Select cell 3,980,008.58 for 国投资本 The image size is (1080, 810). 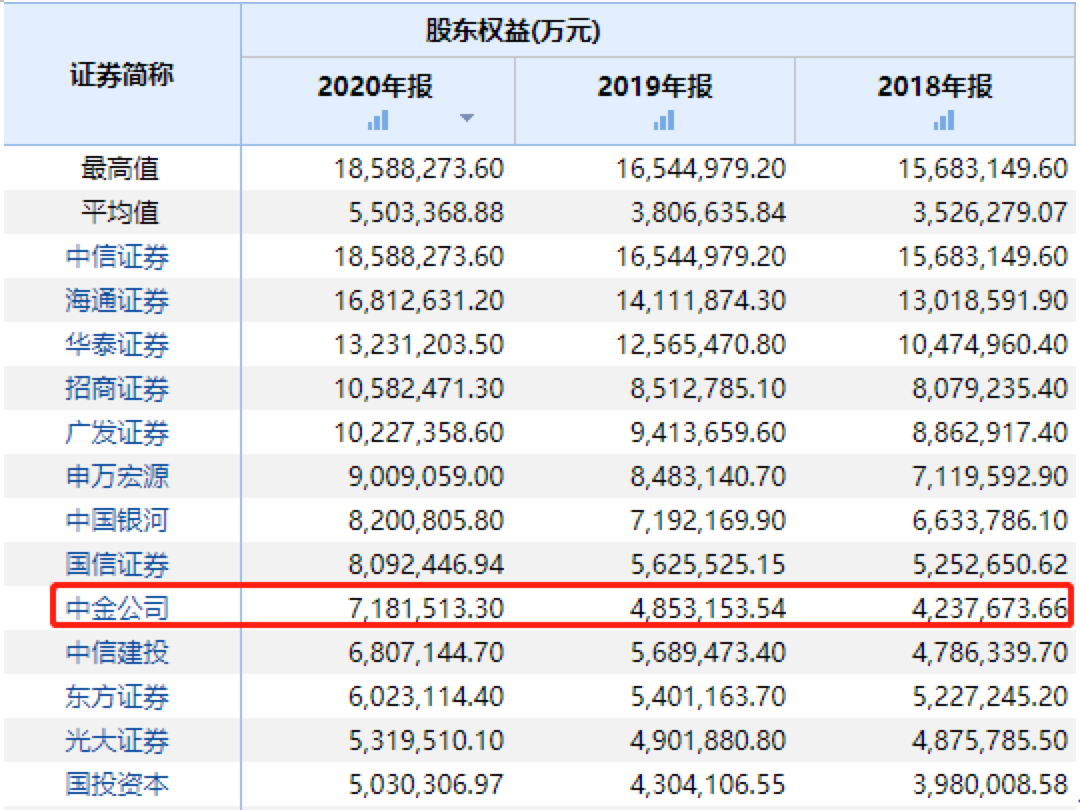(990, 785)
